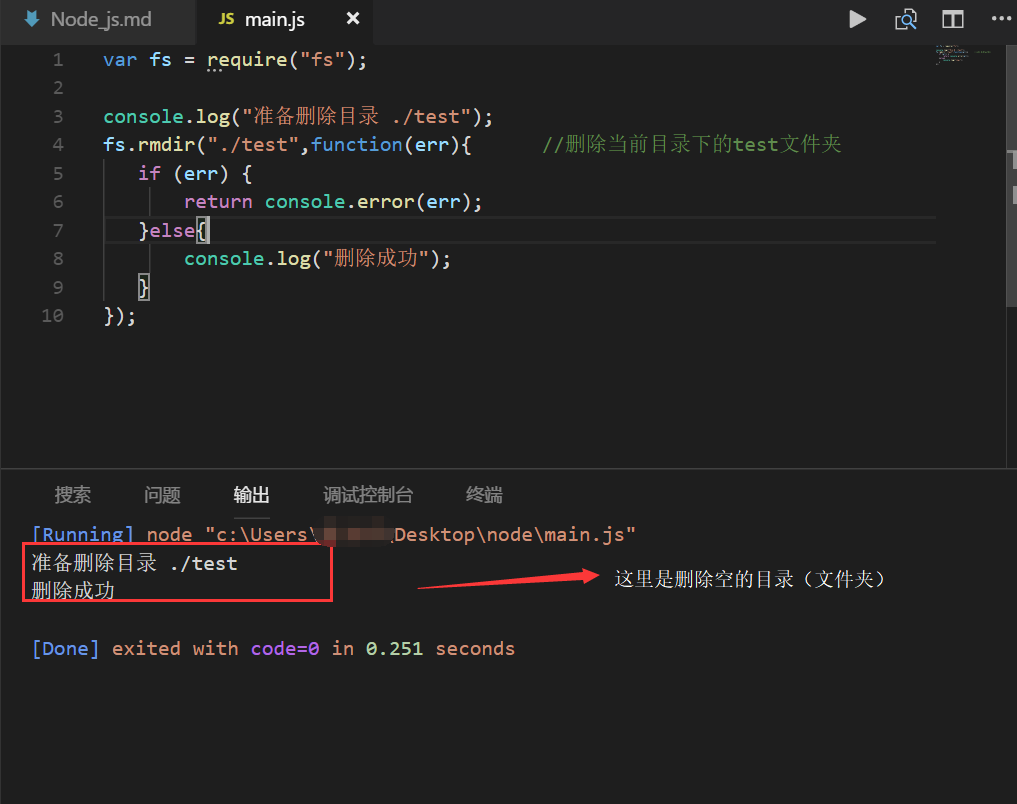Open the 搜索 panel tab
Viewport: 1017px width, 804px height.
tap(73, 495)
